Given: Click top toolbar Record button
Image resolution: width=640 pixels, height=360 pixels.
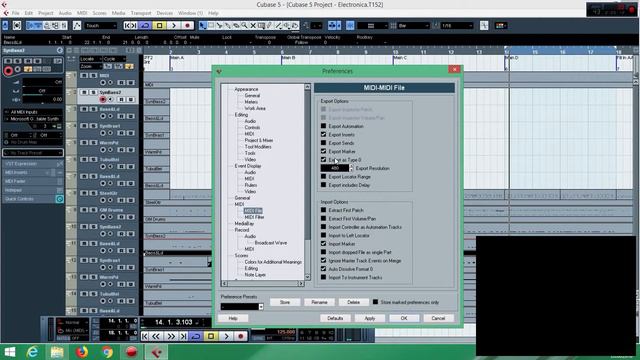Looking at the screenshot, I should click(x=187, y=25).
